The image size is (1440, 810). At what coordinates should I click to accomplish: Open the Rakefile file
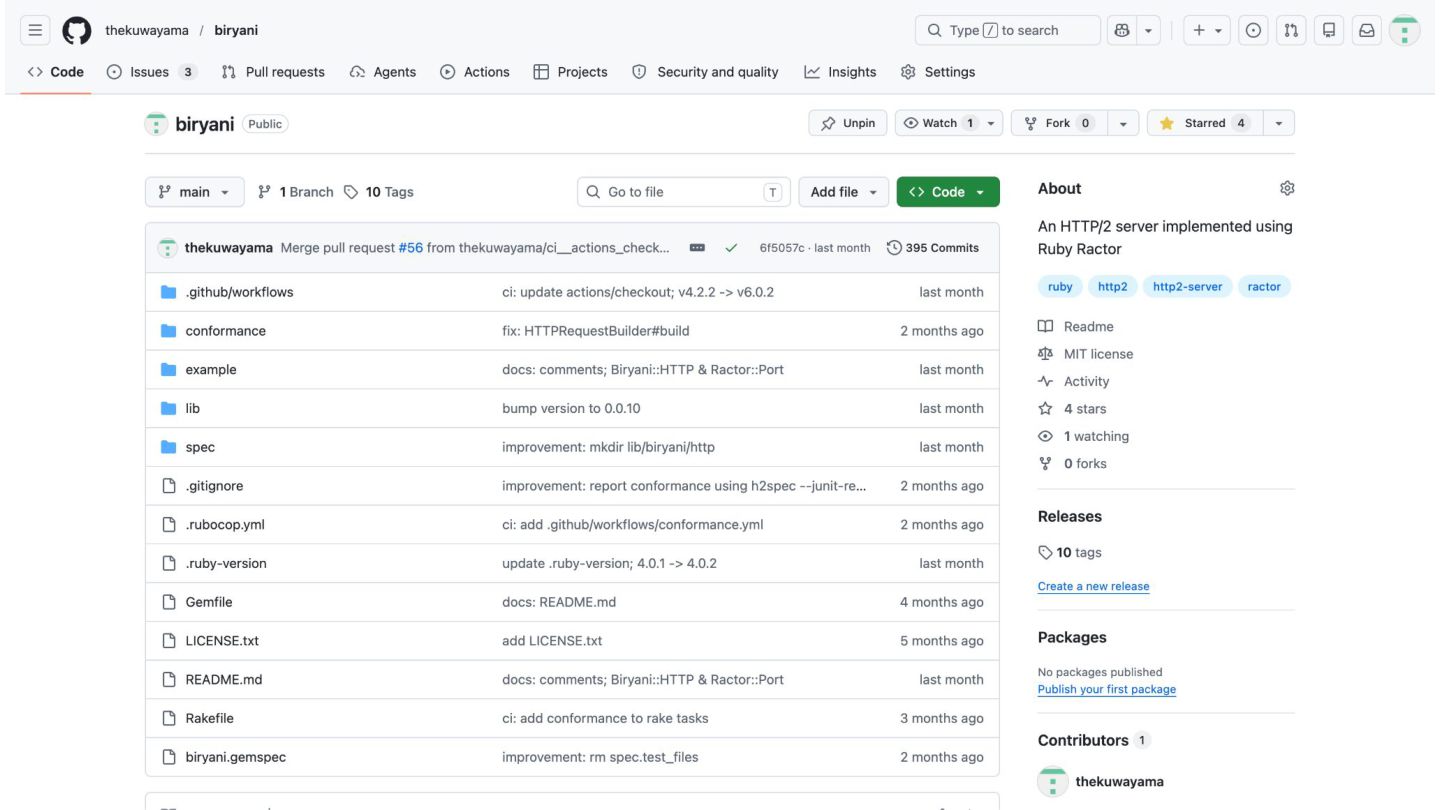[209, 718]
